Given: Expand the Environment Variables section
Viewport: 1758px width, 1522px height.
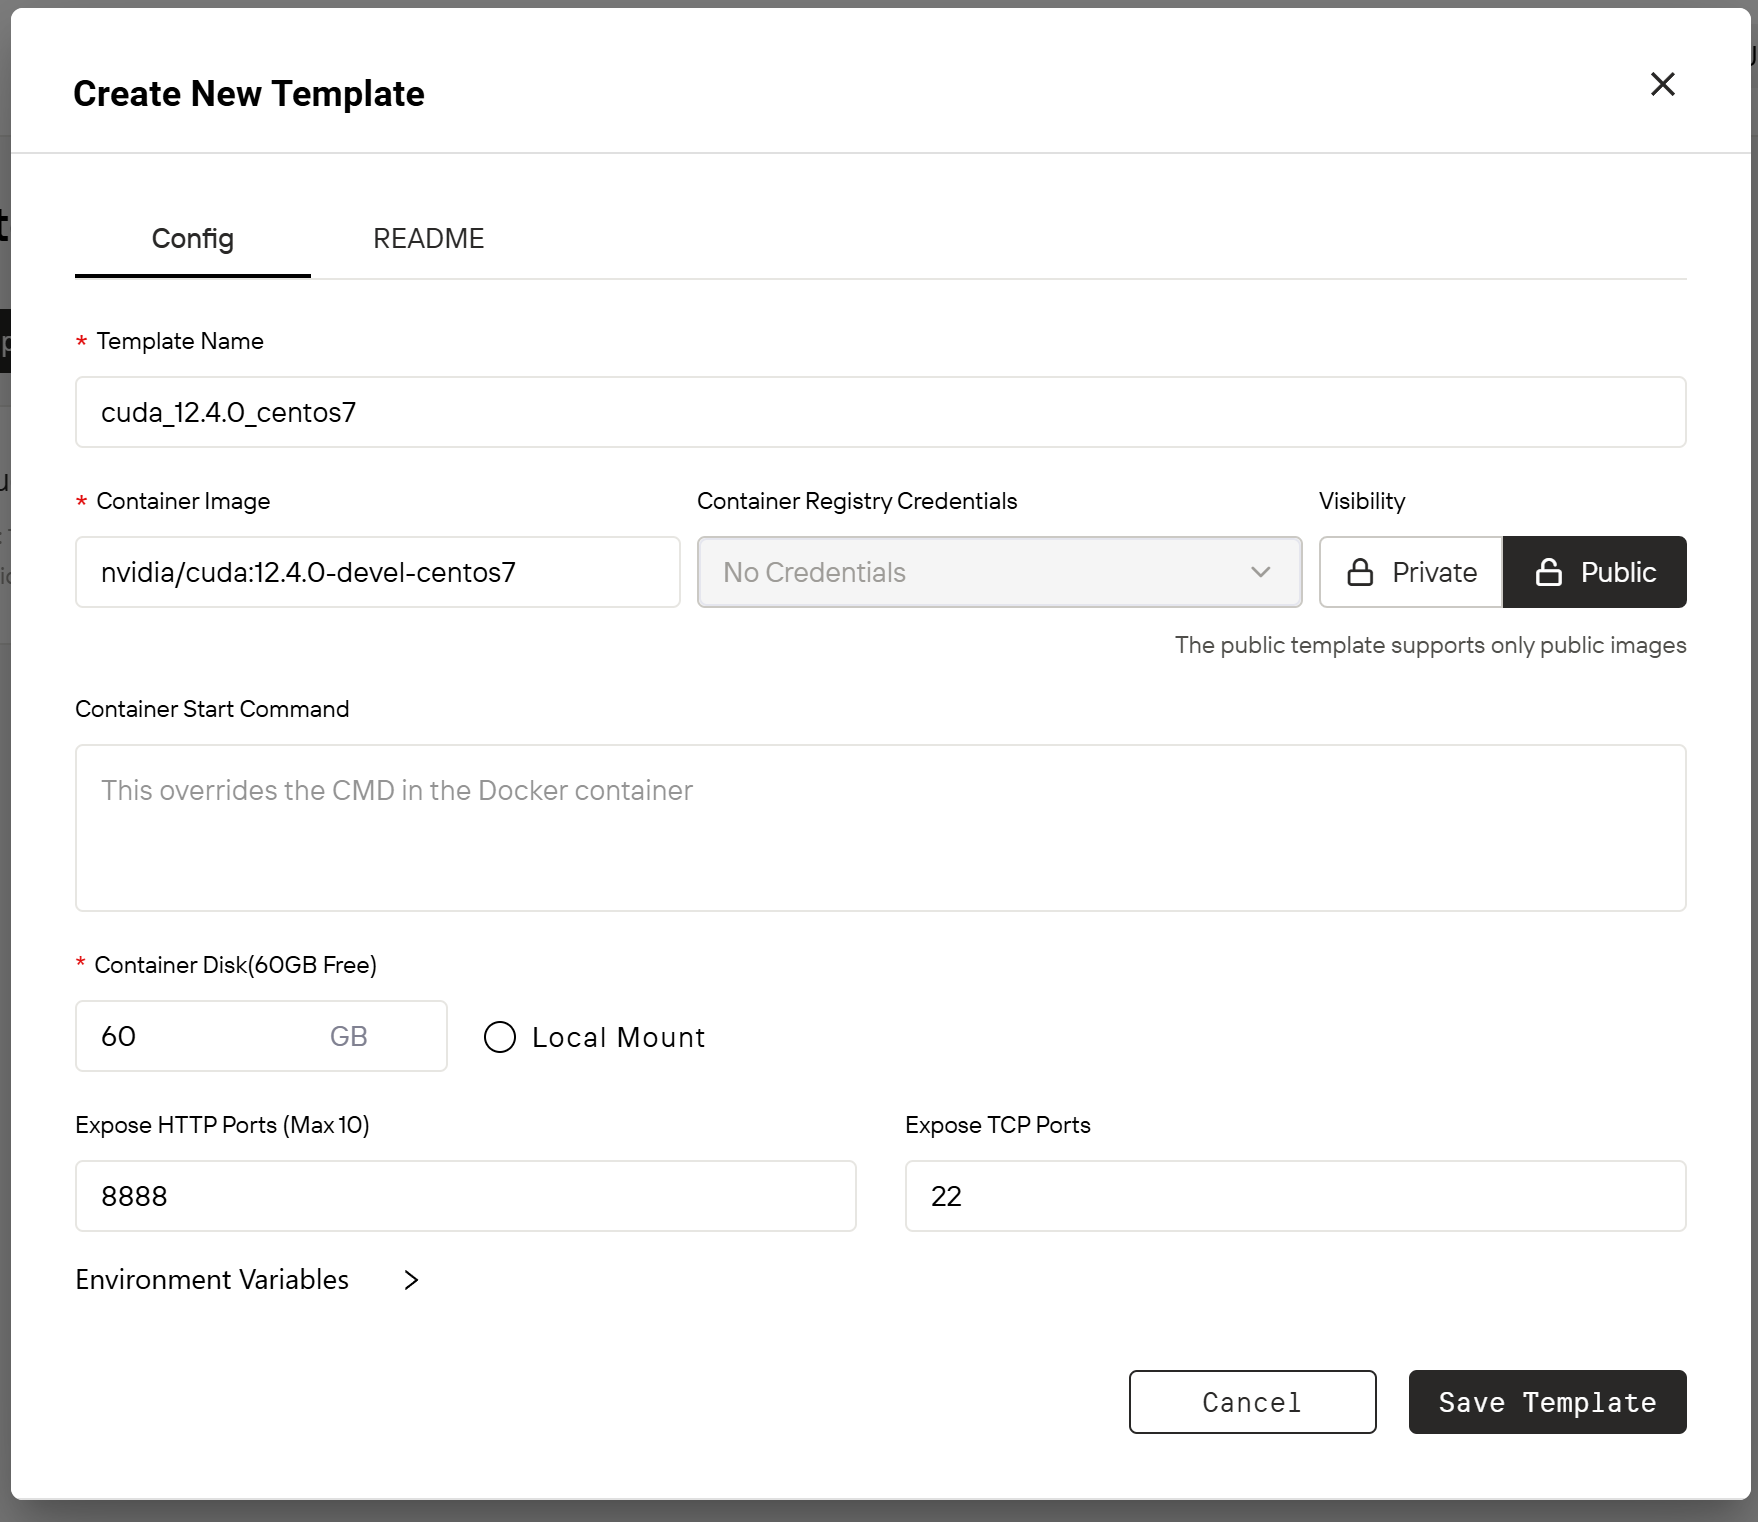Looking at the screenshot, I should pyautogui.click(x=212, y=1280).
